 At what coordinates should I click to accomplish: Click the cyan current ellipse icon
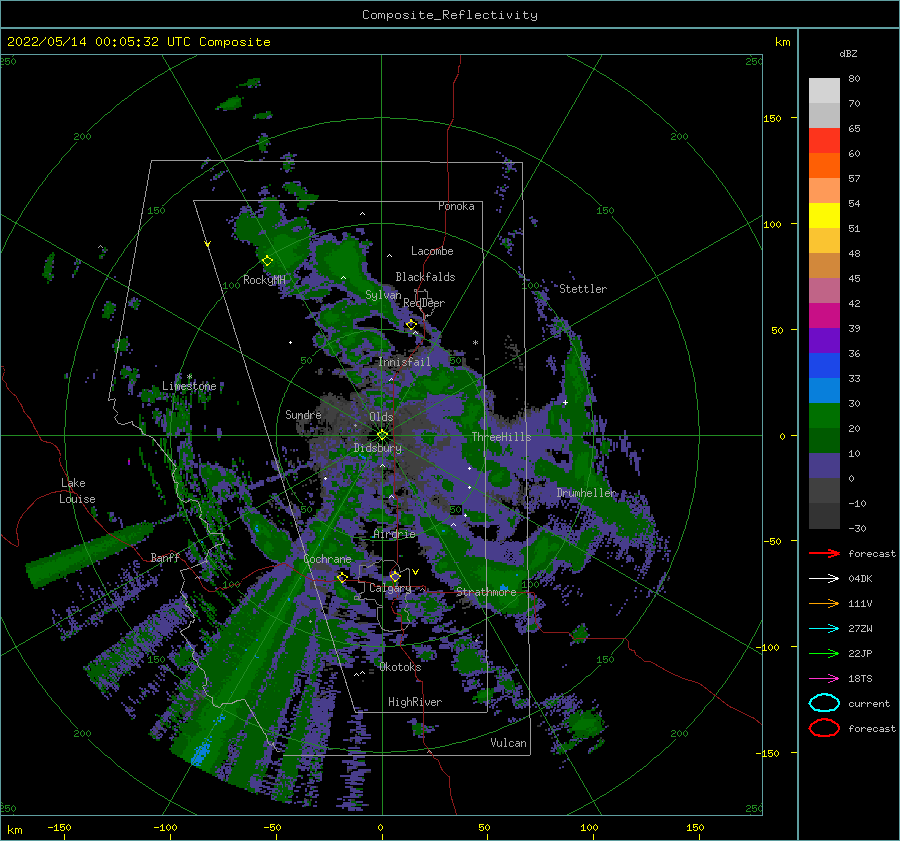824,703
